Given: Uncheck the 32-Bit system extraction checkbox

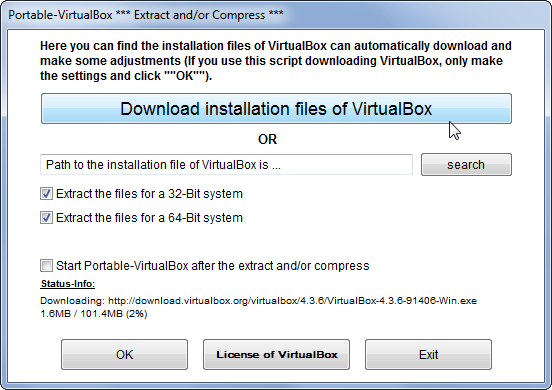Looking at the screenshot, I should click(x=46, y=194).
